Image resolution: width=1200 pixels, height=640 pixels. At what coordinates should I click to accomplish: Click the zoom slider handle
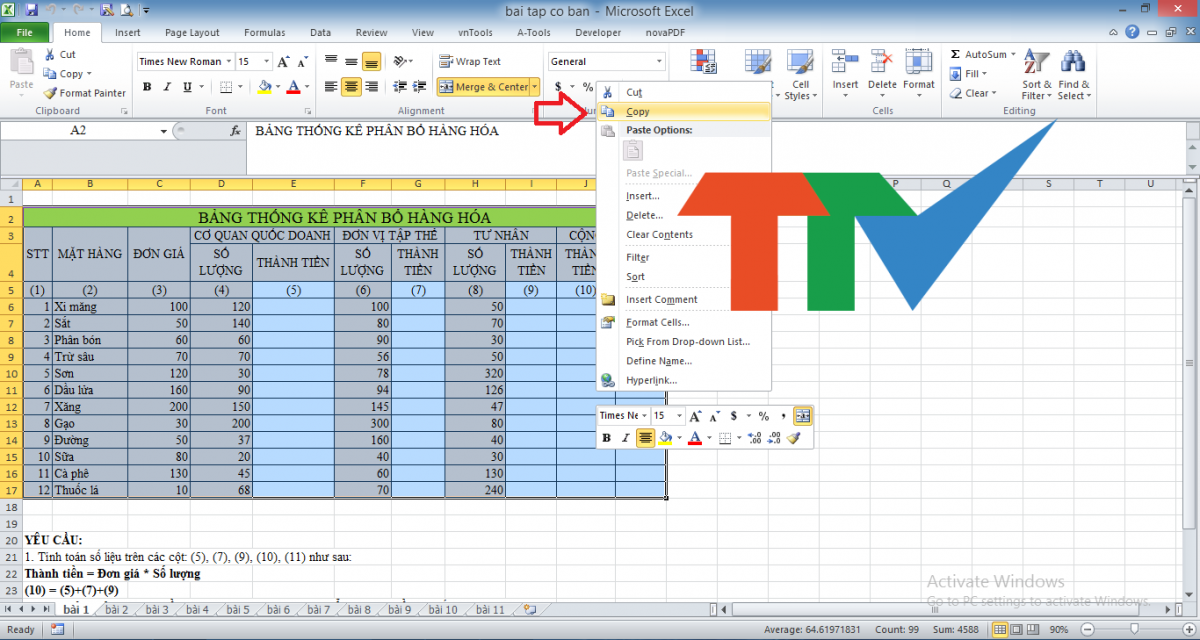[x=1133, y=629]
